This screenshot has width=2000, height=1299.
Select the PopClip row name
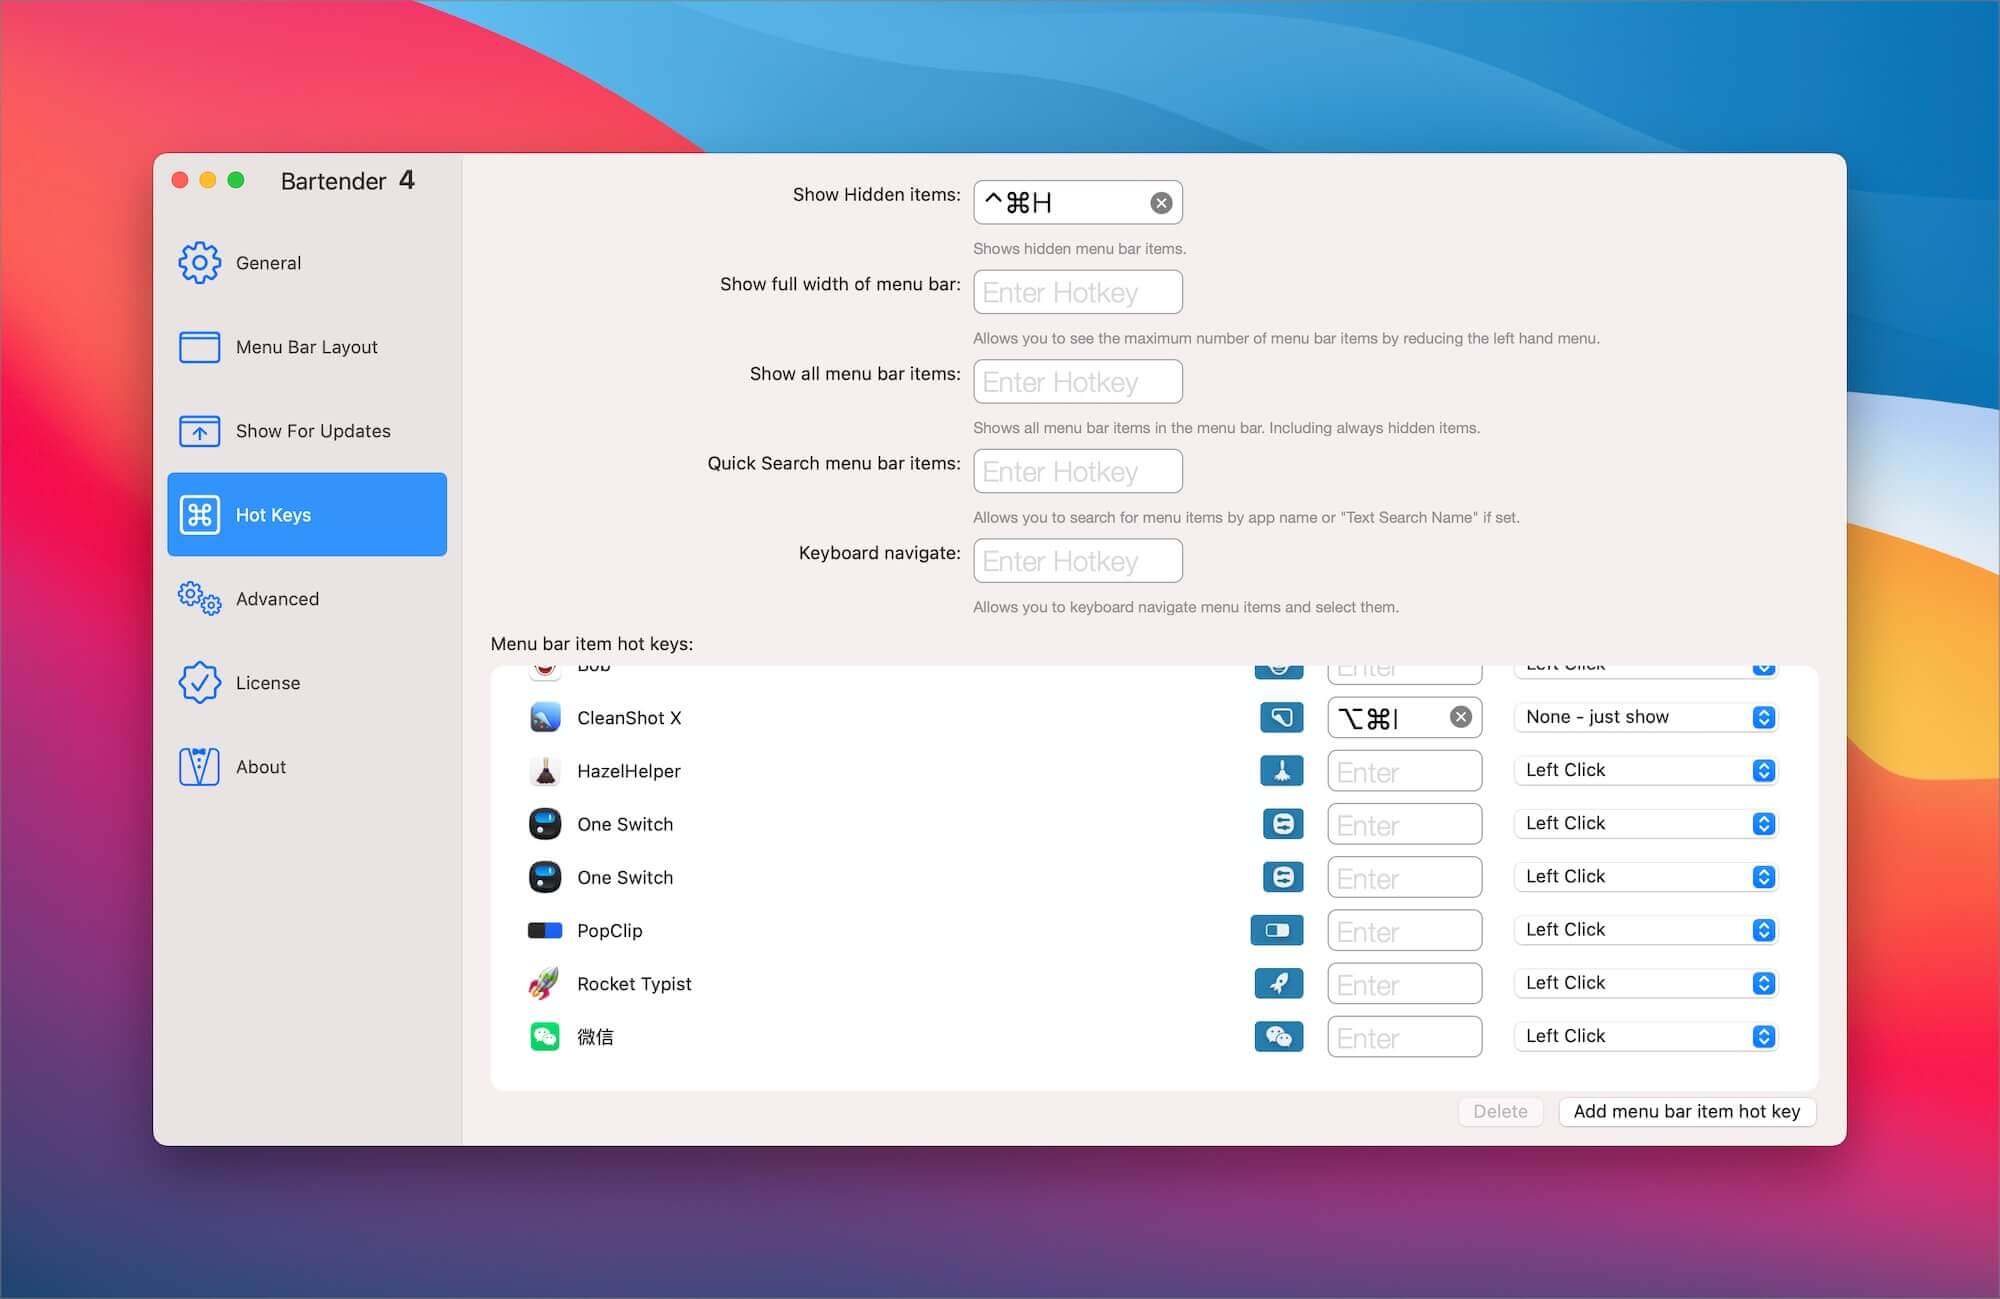[x=610, y=931]
